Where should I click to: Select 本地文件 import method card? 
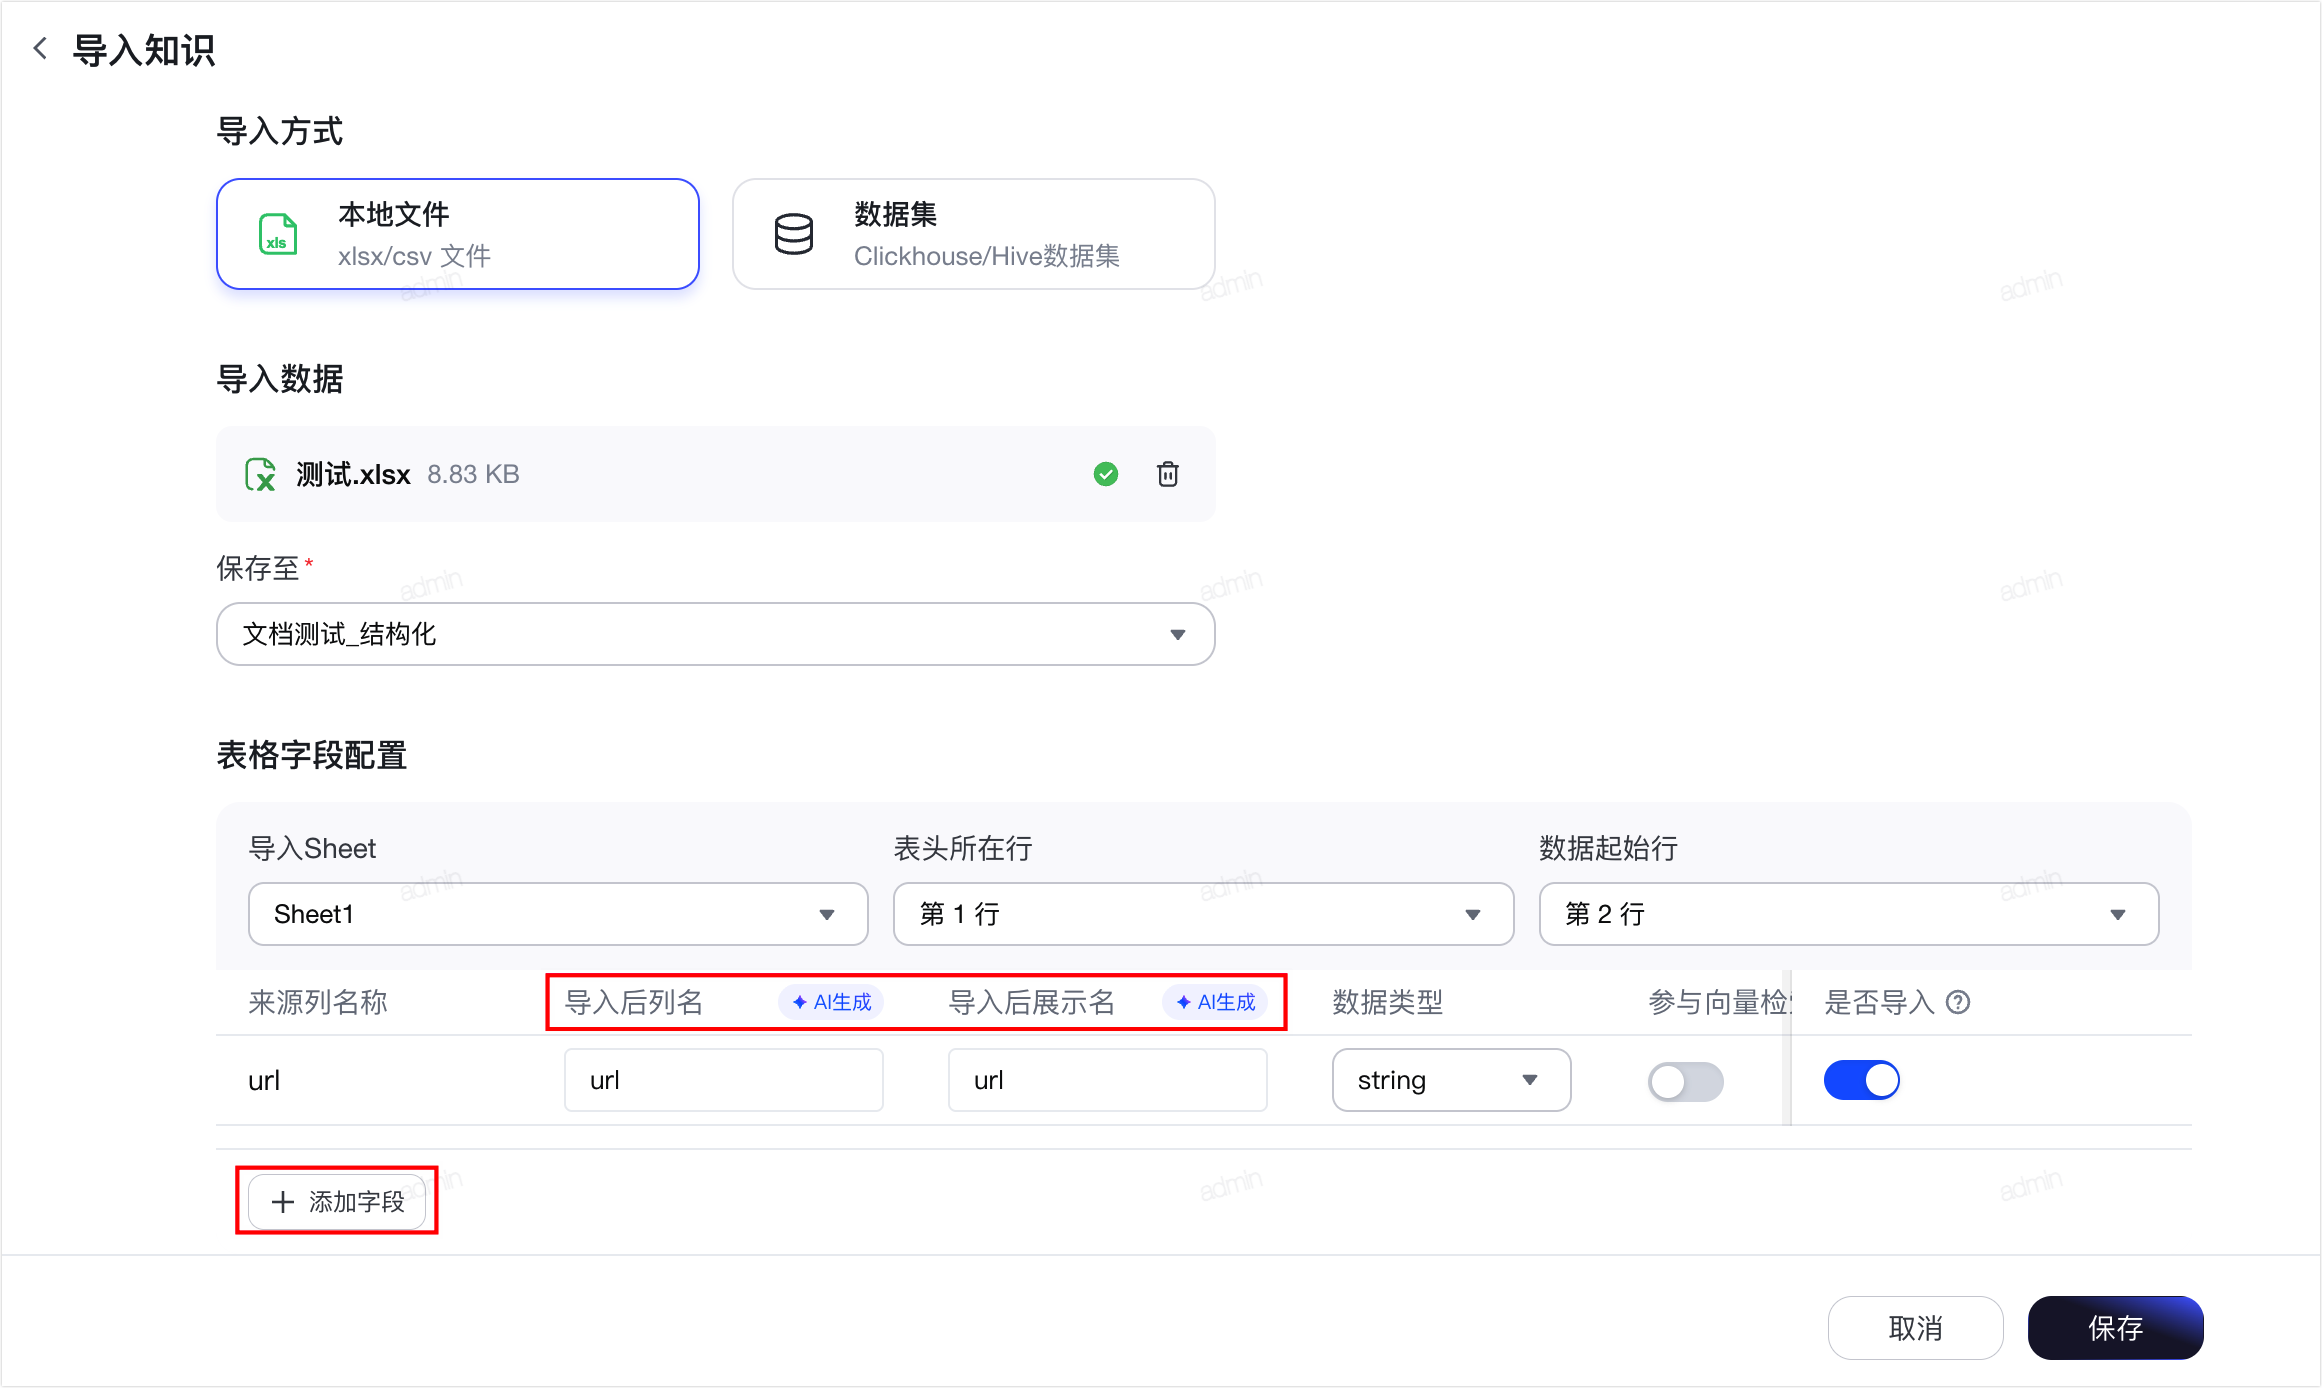tap(458, 234)
